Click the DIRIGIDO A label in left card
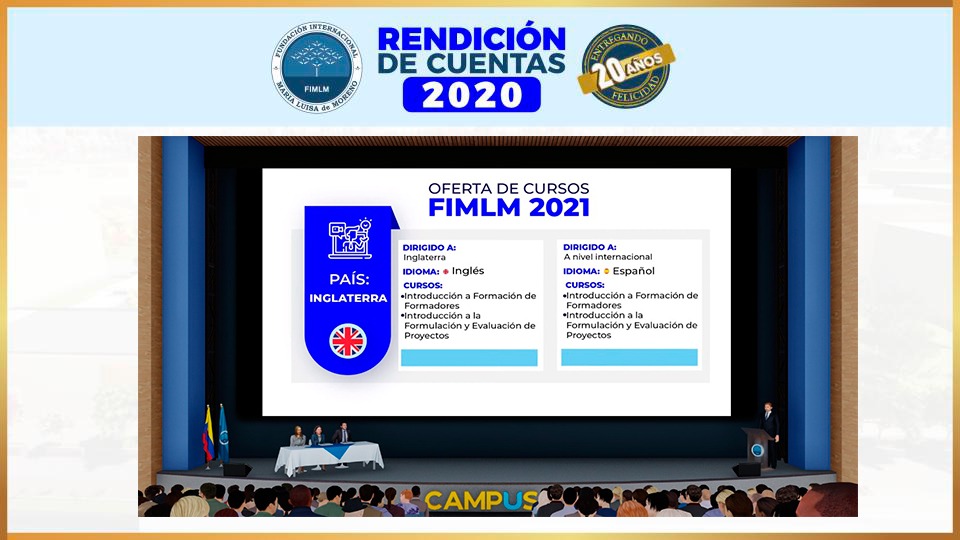The height and width of the screenshot is (540, 960). tap(429, 248)
